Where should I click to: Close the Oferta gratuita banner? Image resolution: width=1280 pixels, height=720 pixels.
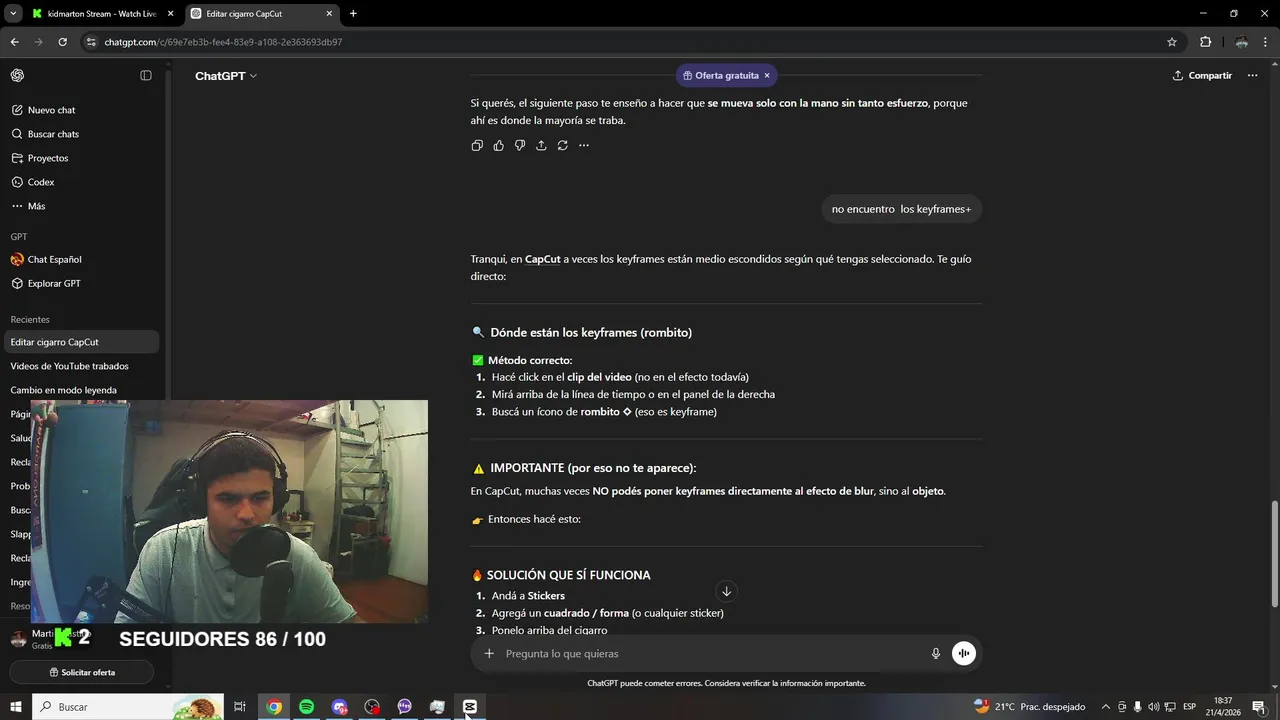tap(767, 76)
